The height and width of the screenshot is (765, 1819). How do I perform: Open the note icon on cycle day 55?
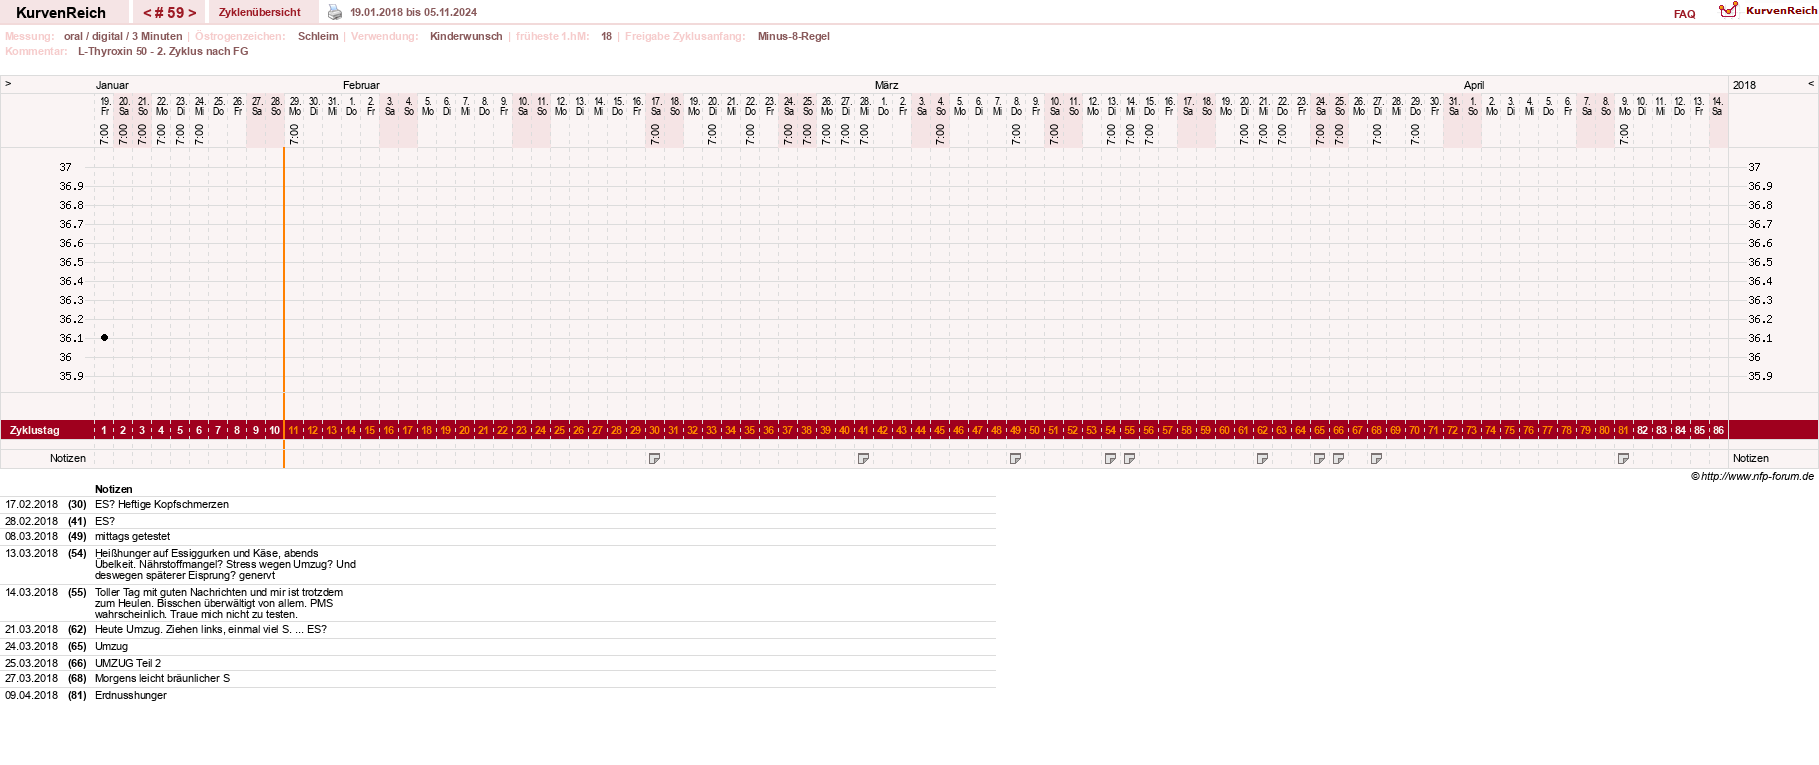point(1130,458)
